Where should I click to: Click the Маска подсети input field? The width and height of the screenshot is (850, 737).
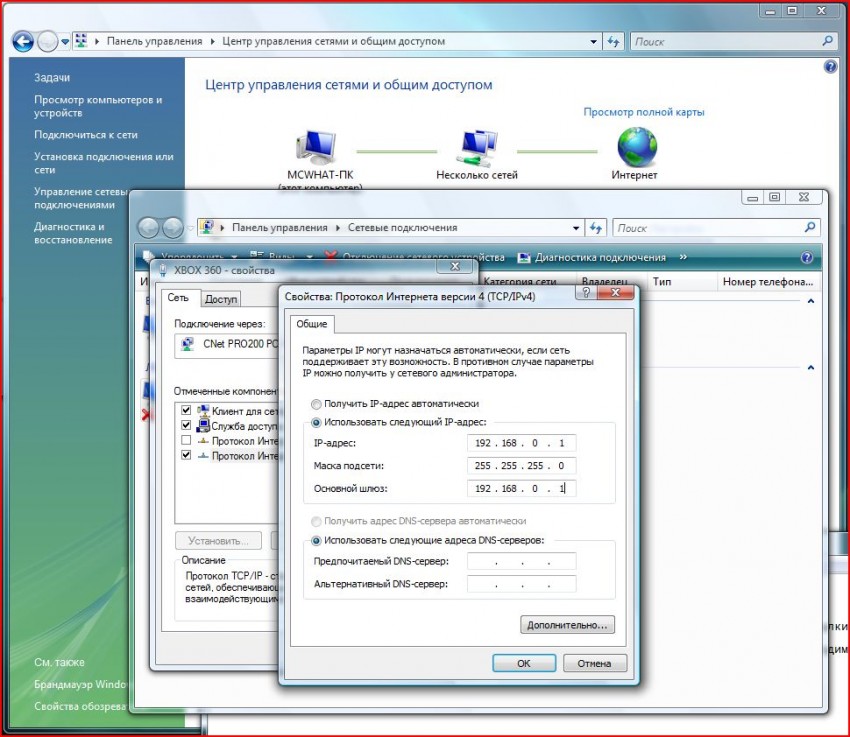pyautogui.click(x=521, y=466)
